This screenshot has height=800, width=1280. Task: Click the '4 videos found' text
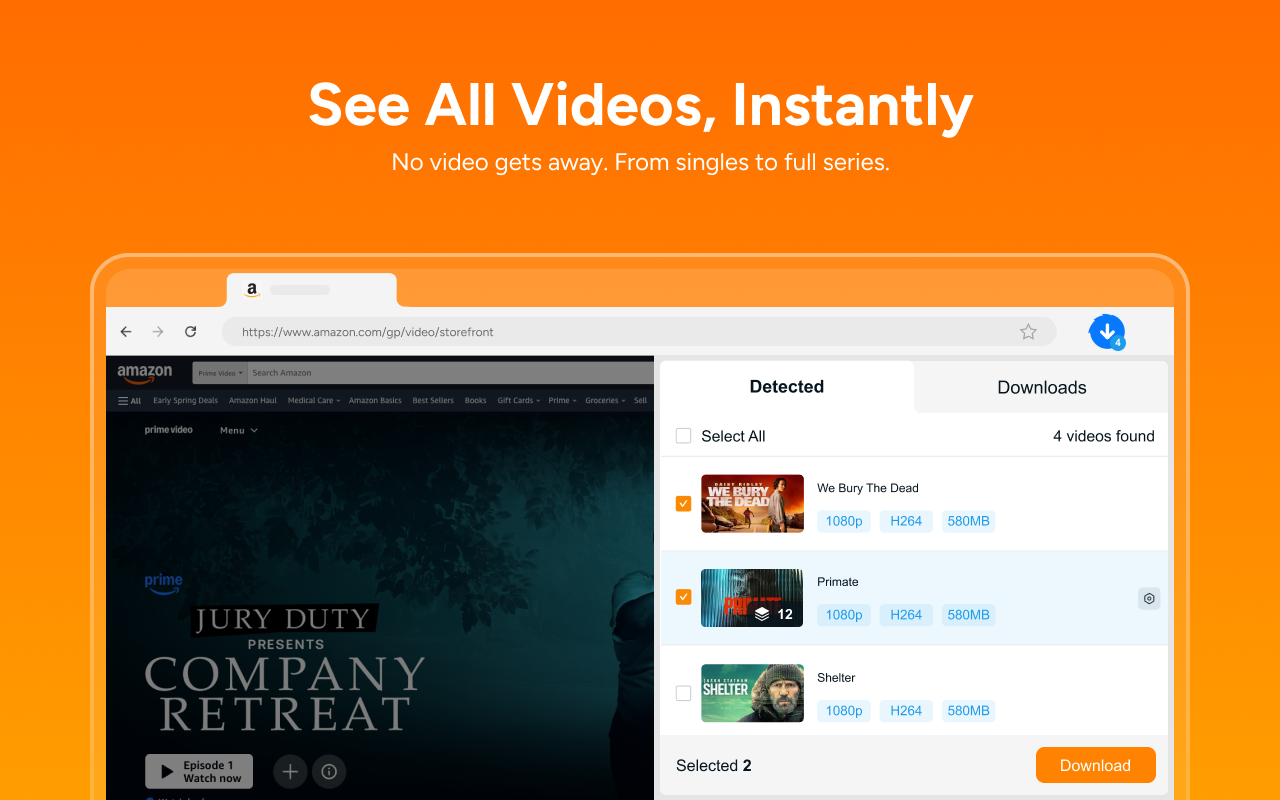pyautogui.click(x=1104, y=436)
